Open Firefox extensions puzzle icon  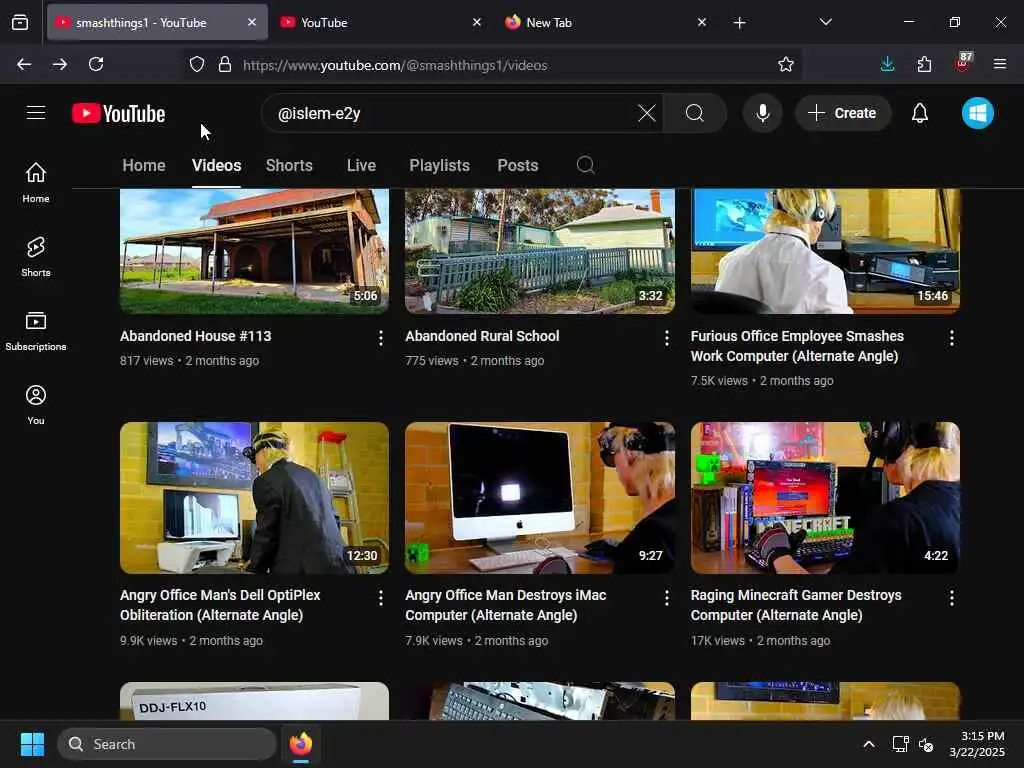[924, 64]
